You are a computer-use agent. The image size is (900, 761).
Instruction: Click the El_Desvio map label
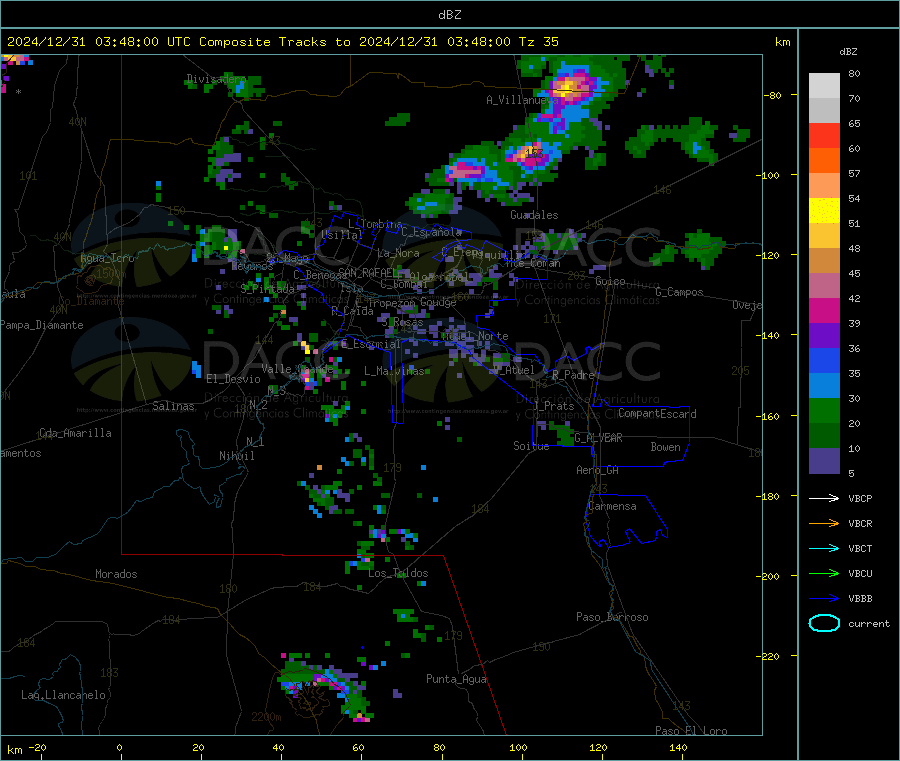pyautogui.click(x=233, y=379)
